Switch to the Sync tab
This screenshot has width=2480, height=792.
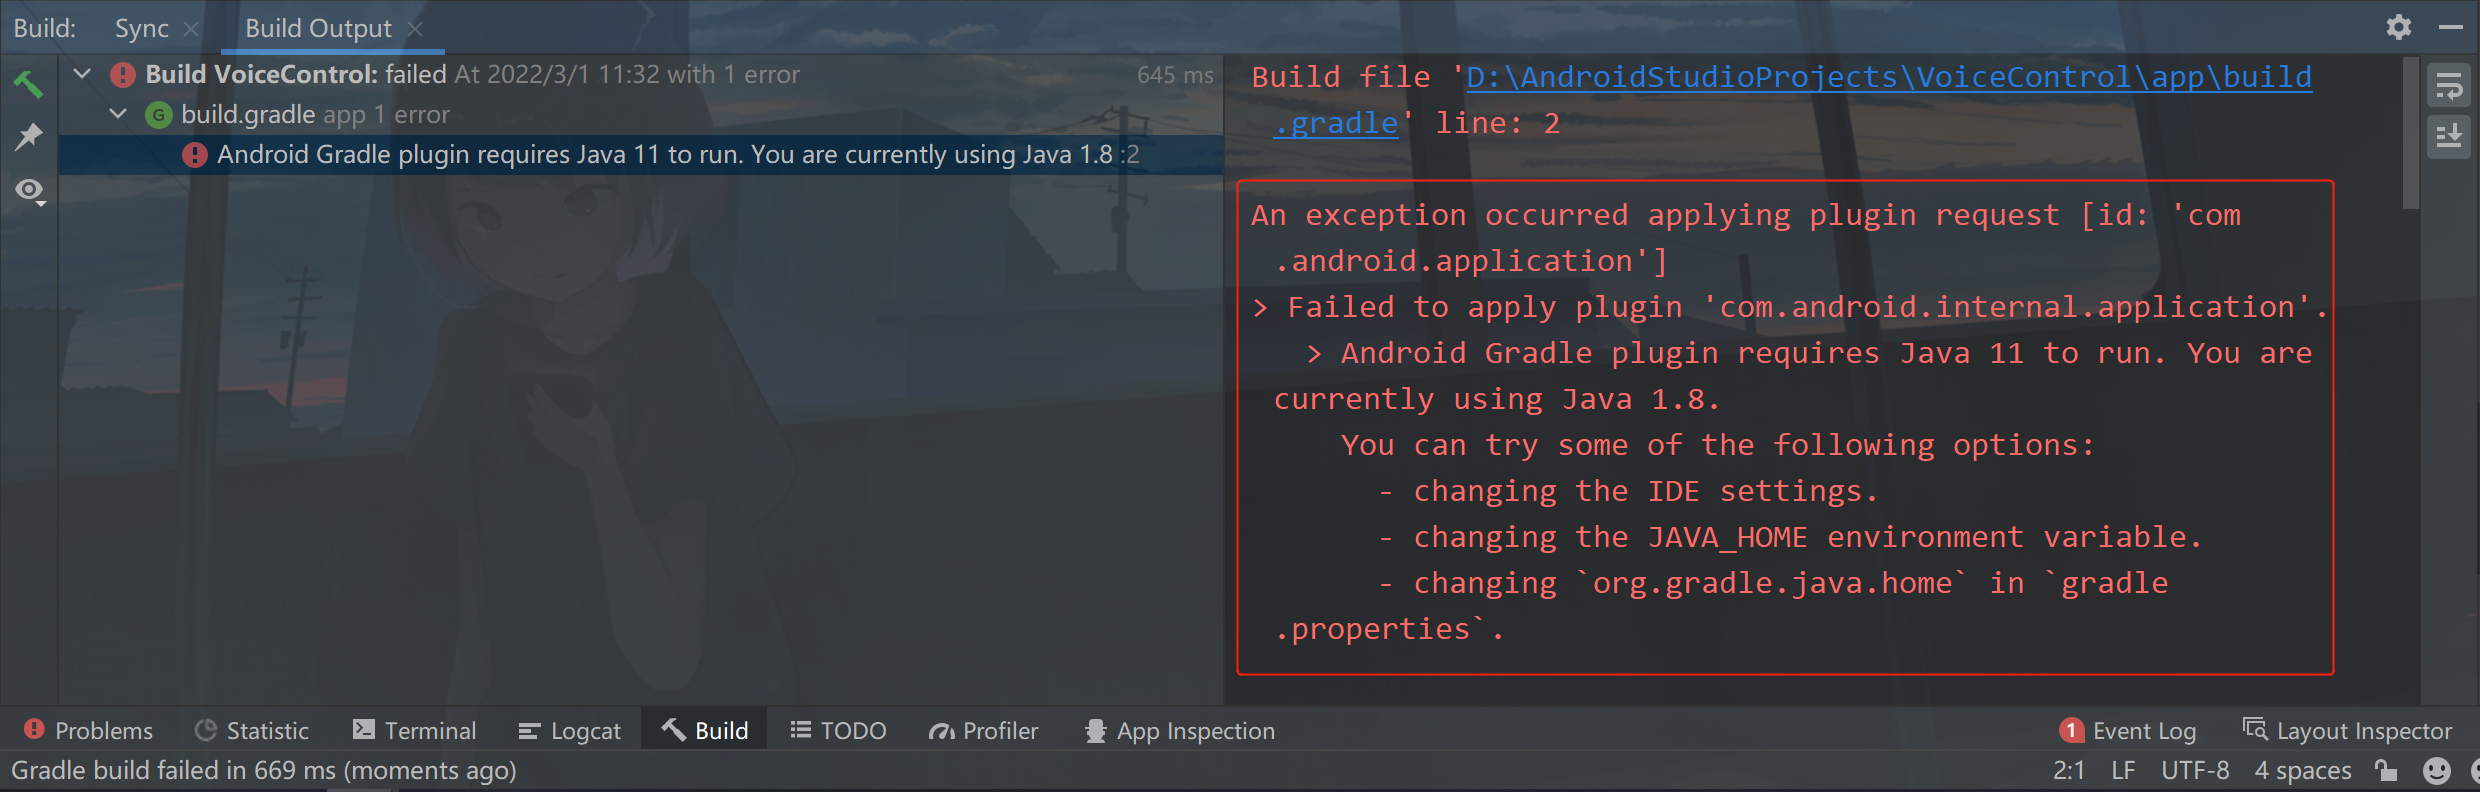tap(141, 28)
